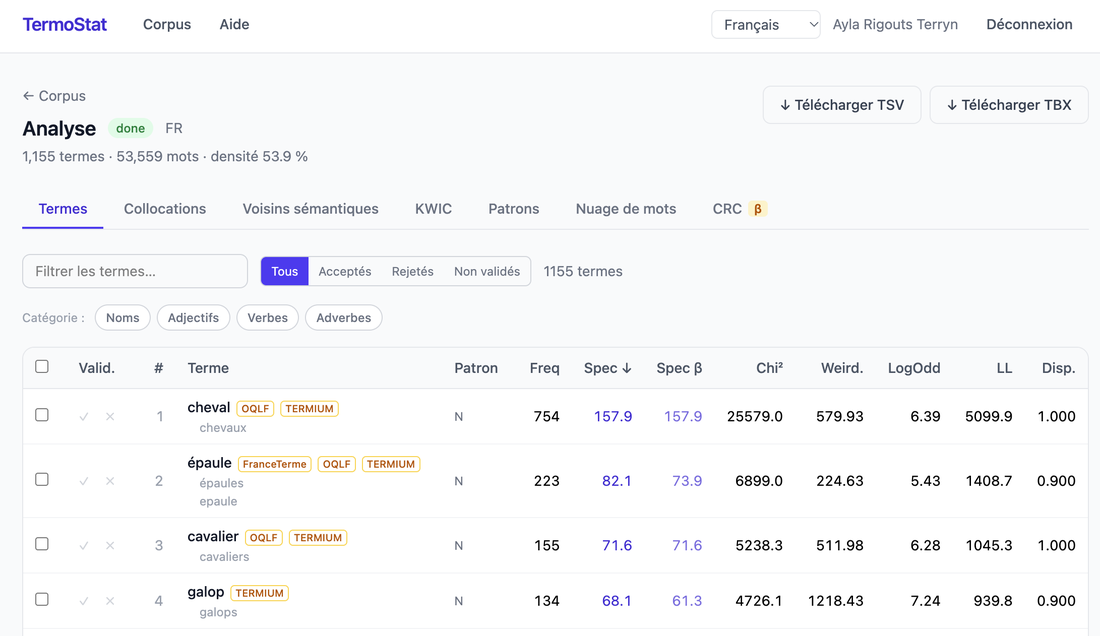Viewport: 1100px width, 636px height.
Task: Select the Termes tab
Action: point(63,209)
